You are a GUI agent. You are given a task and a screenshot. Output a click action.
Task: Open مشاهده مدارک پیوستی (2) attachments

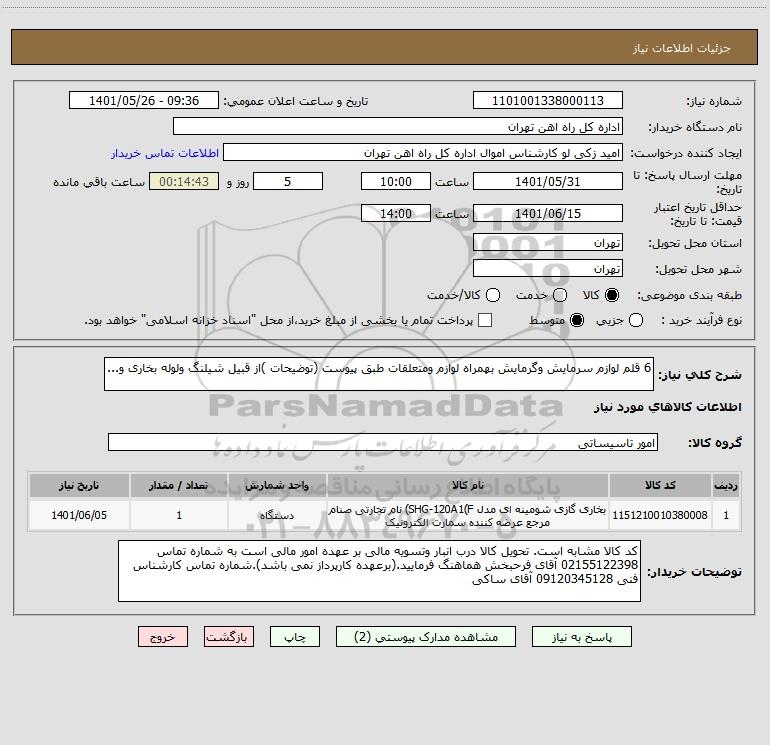tap(426, 637)
